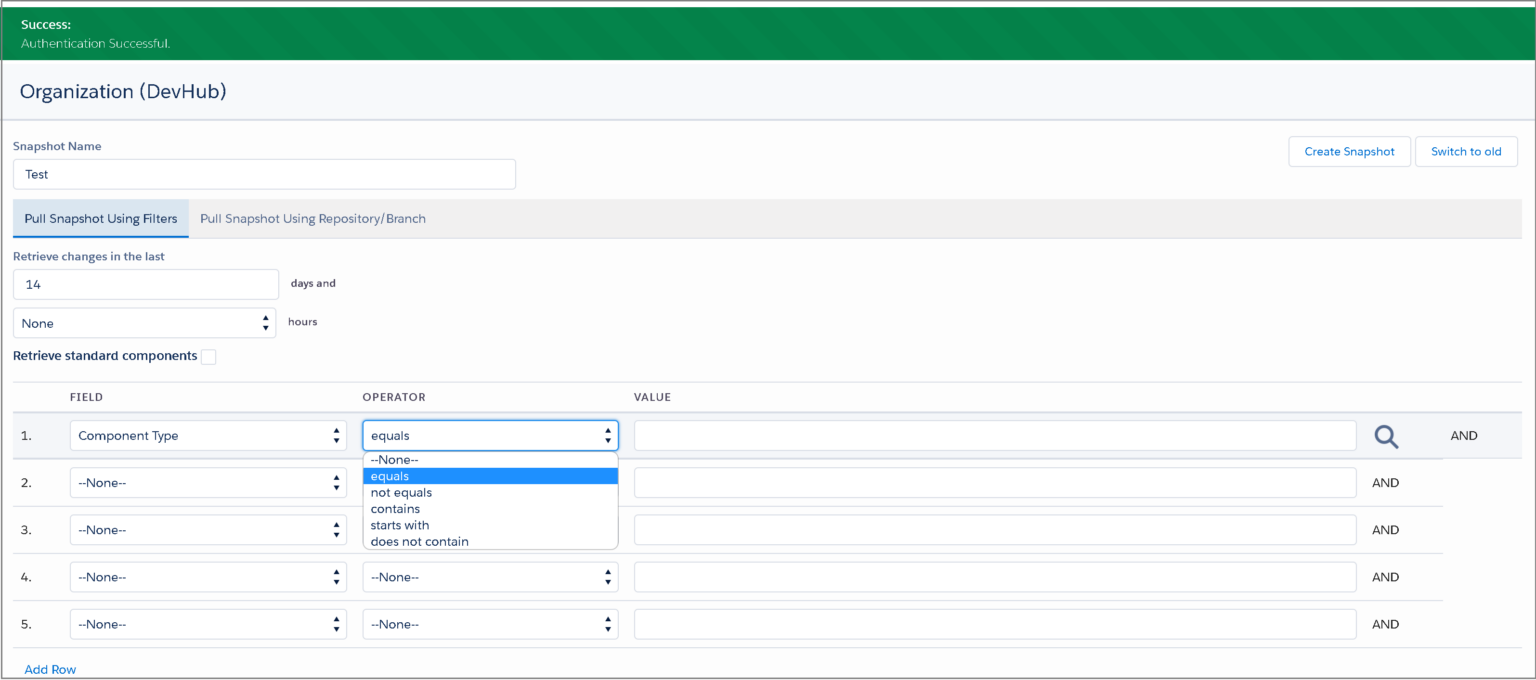
Task: Click the Switch to old button
Action: pyautogui.click(x=1466, y=151)
